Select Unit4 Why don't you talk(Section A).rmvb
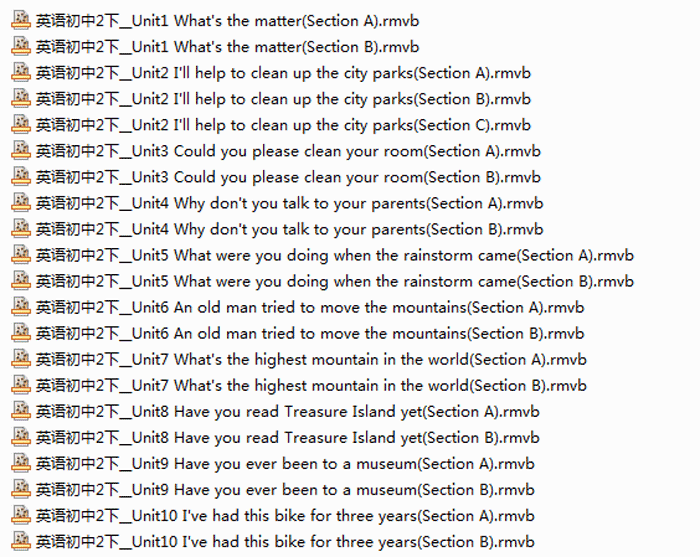The image size is (700, 557). 290,203
